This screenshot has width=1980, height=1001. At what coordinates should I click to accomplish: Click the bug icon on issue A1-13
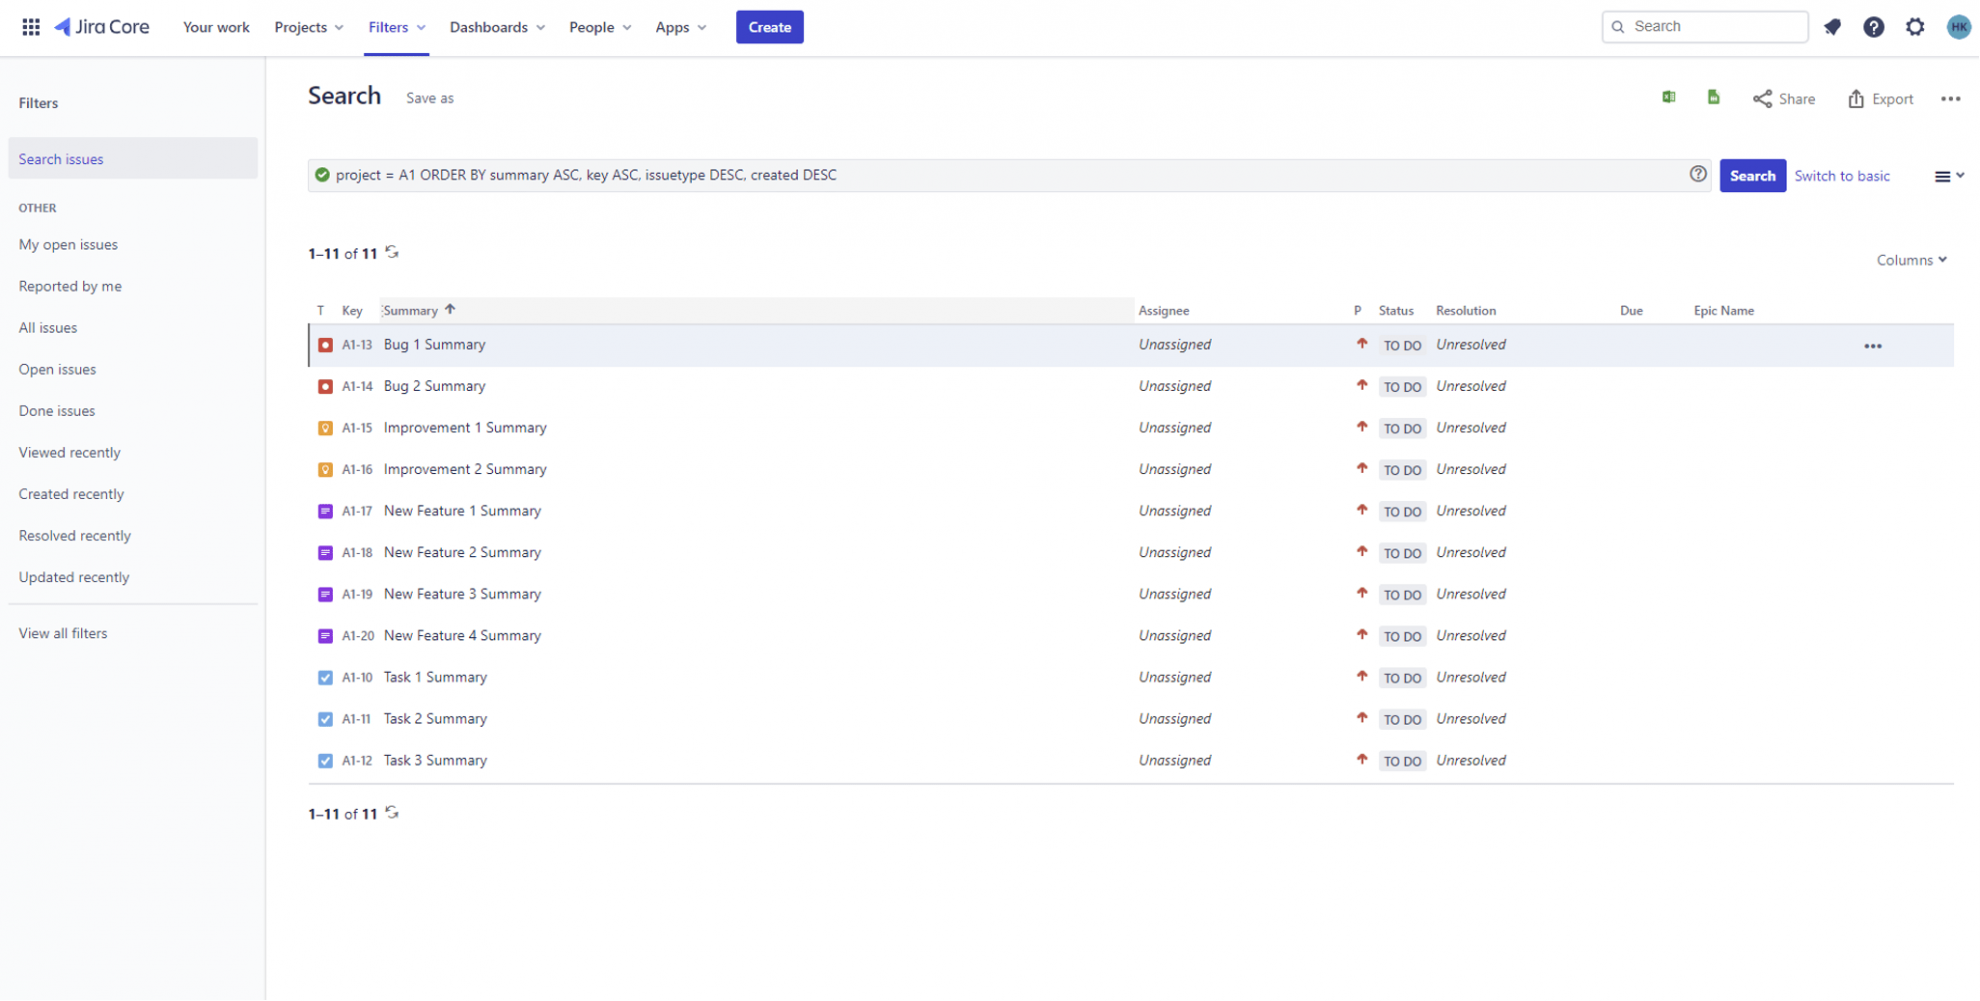(x=325, y=344)
